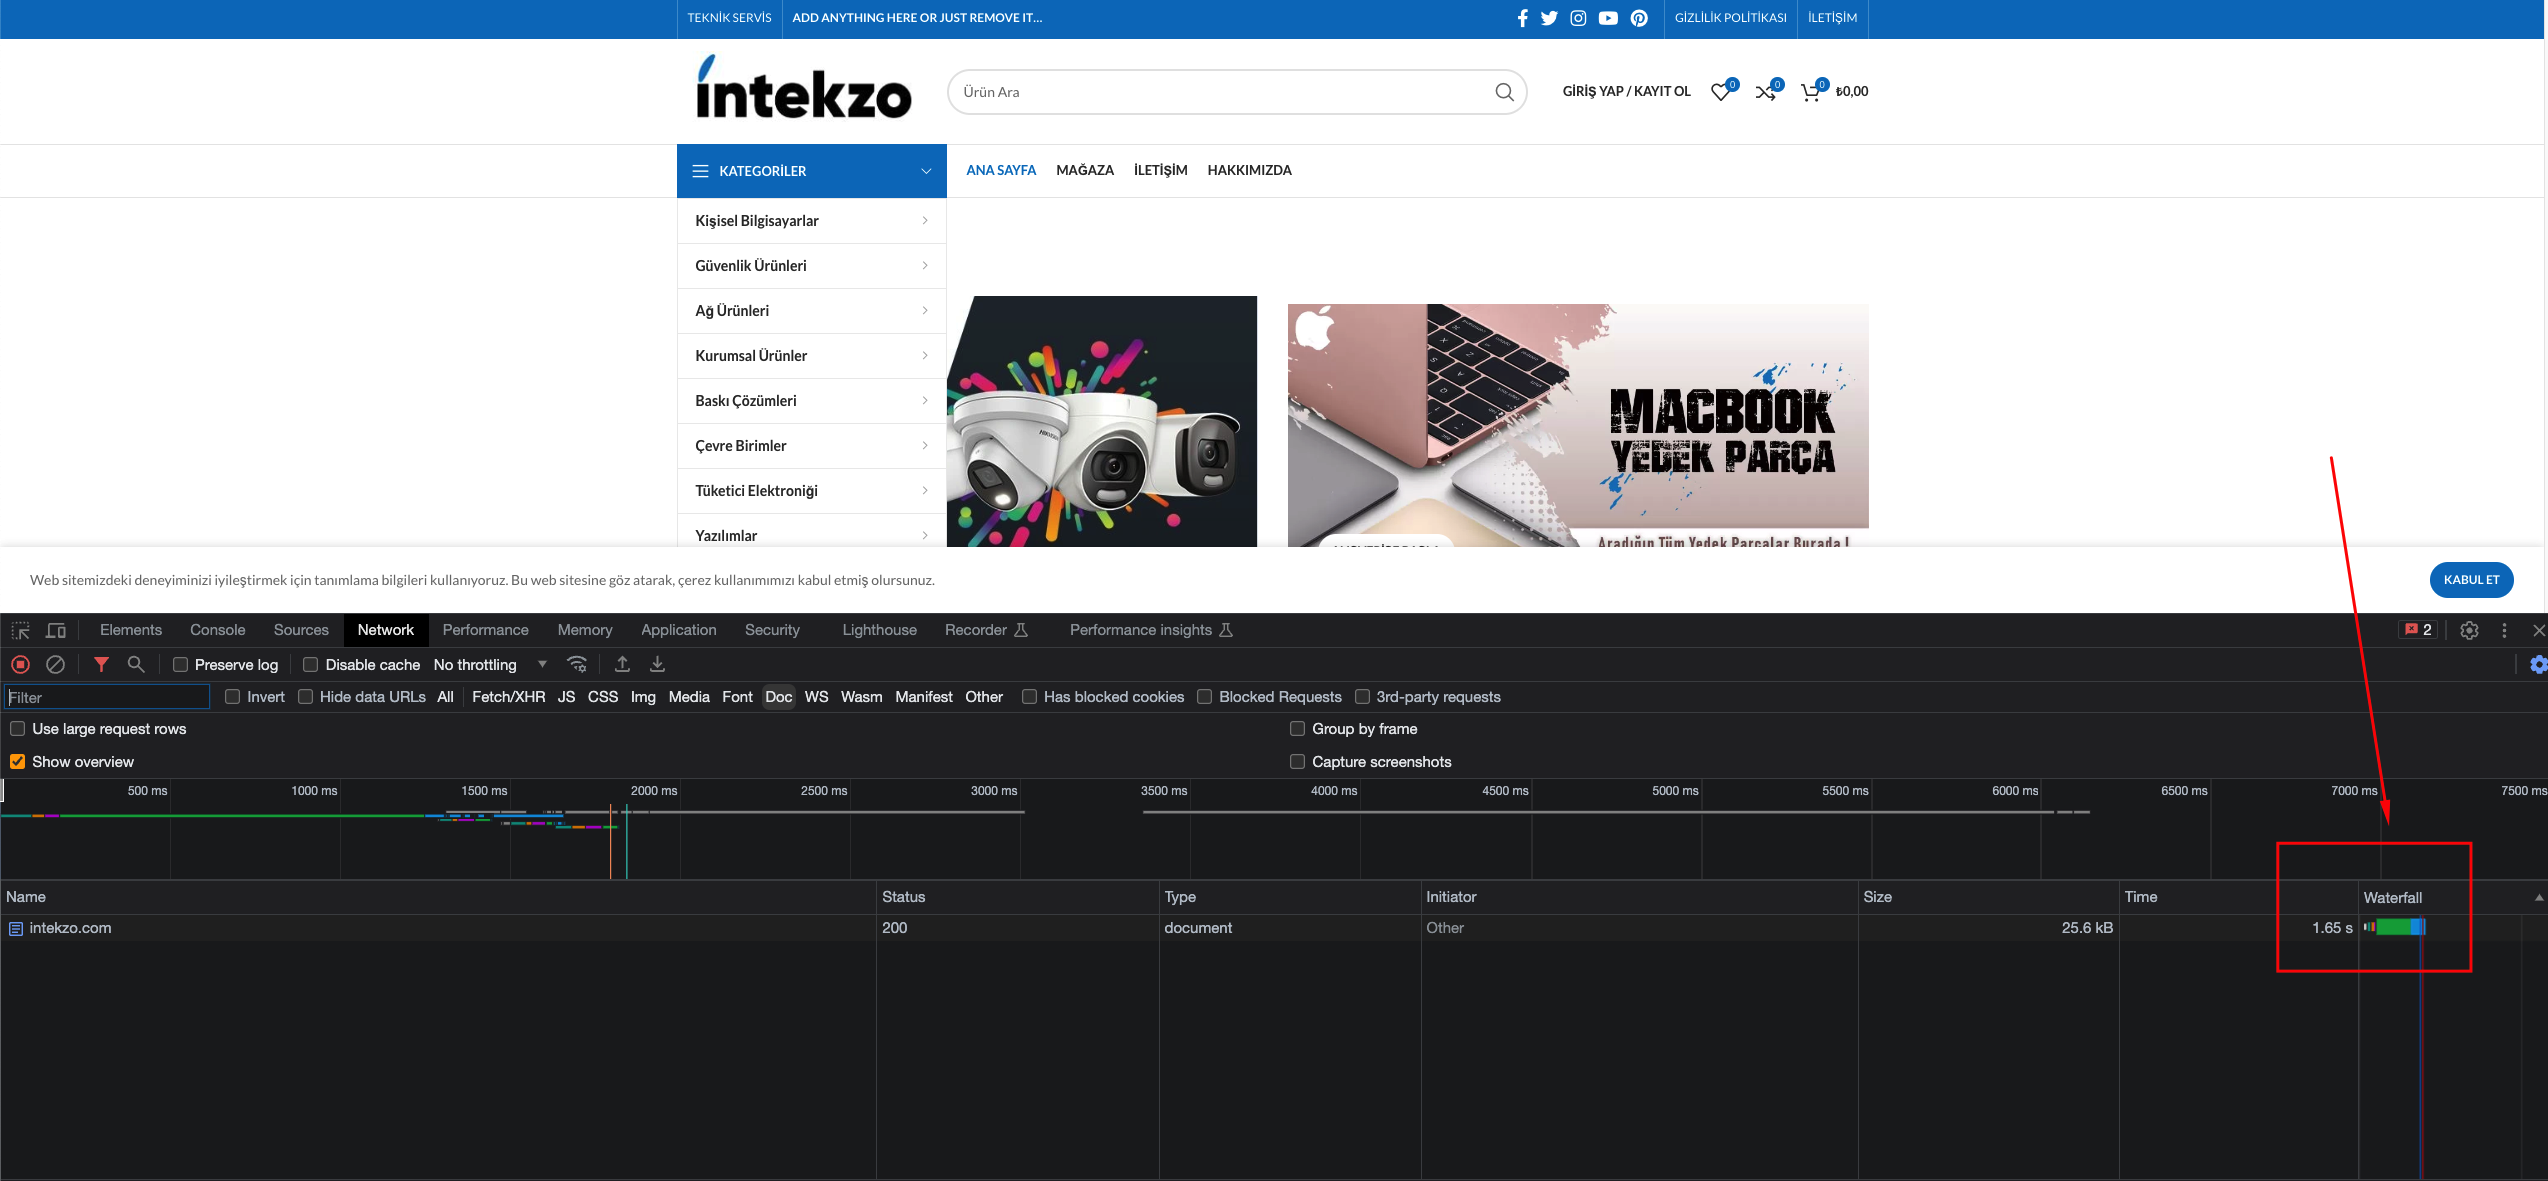Open the No throttling dropdown
Viewport: 2548px width, 1181px height.
490,664
